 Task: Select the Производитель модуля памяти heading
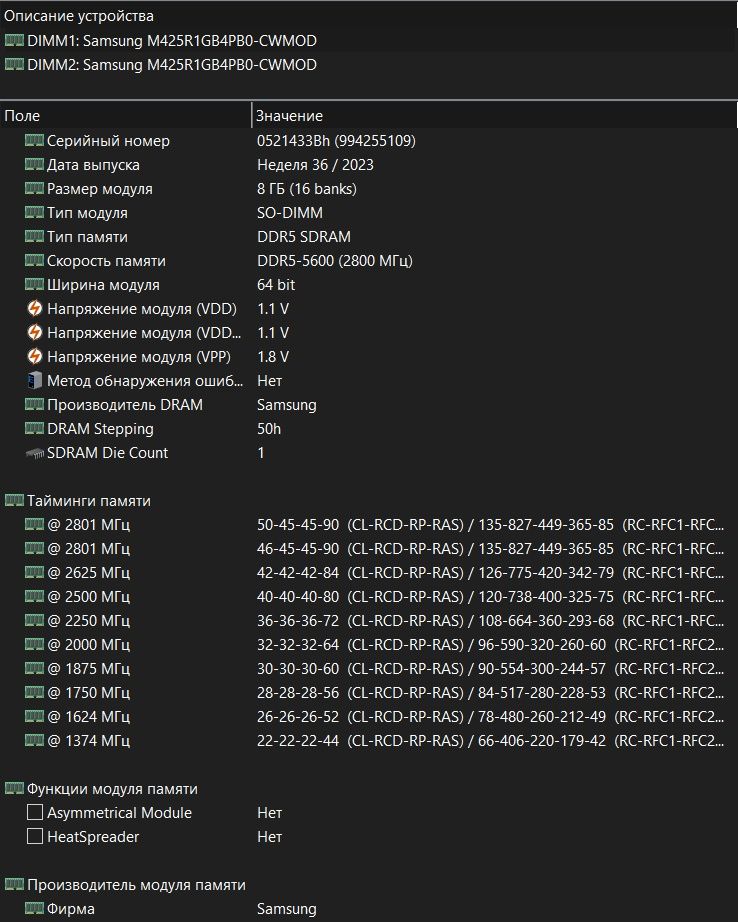click(x=136, y=885)
